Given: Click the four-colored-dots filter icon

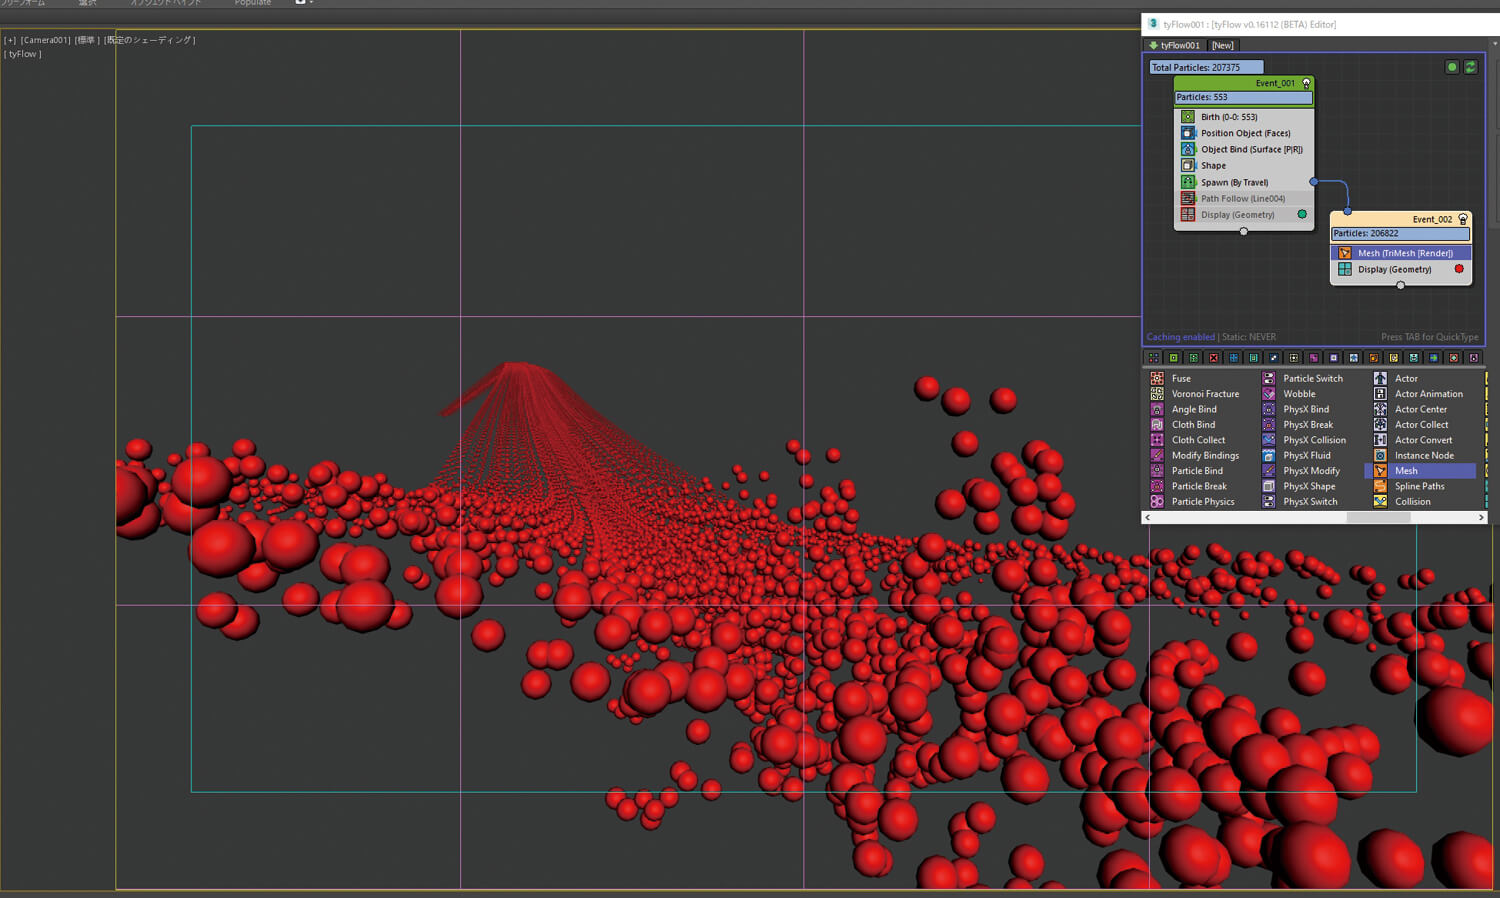Looking at the screenshot, I should click(x=1154, y=358).
